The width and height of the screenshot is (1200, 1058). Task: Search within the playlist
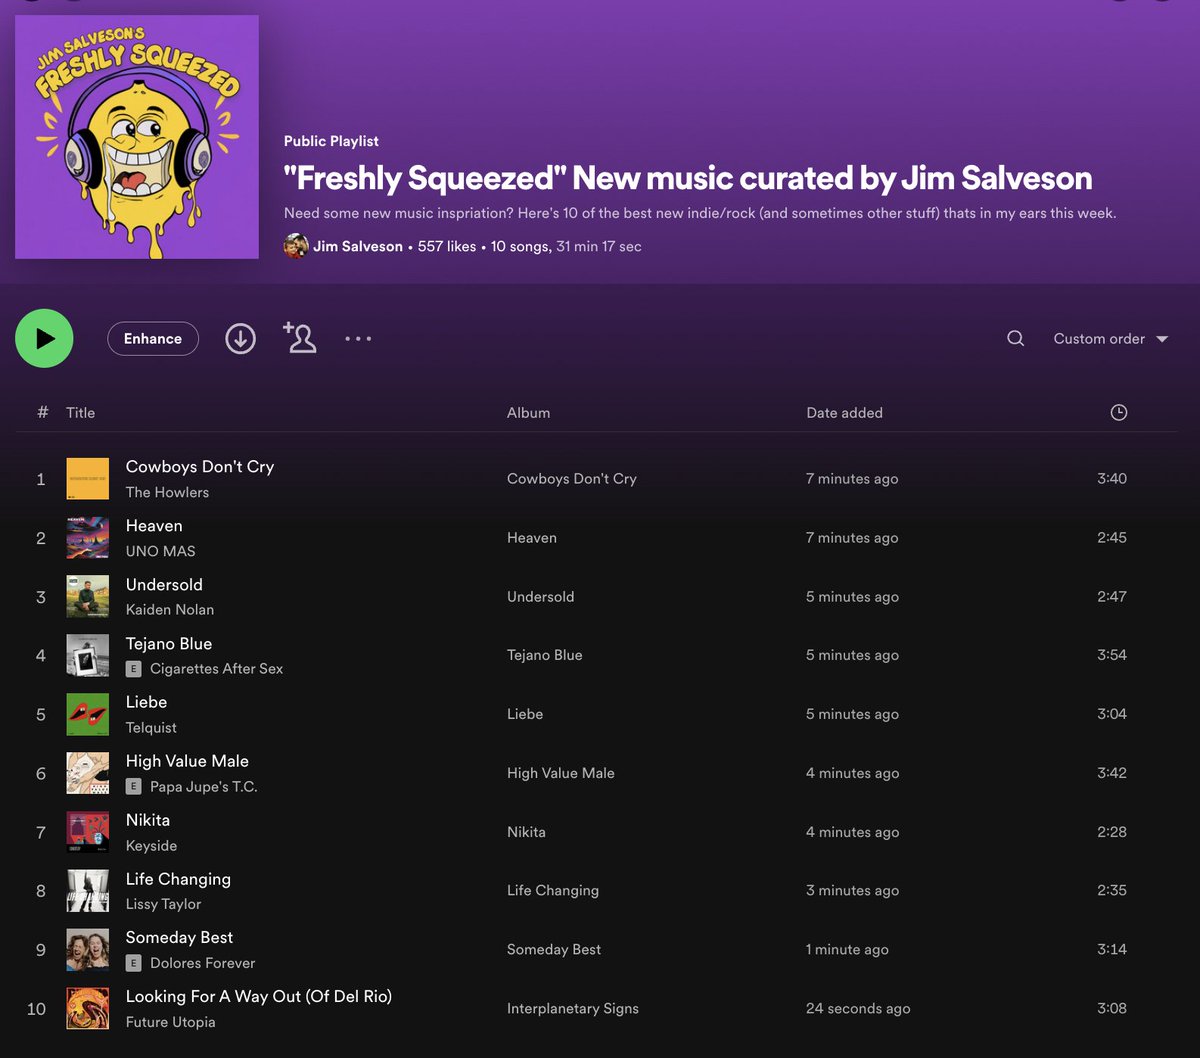click(1015, 339)
